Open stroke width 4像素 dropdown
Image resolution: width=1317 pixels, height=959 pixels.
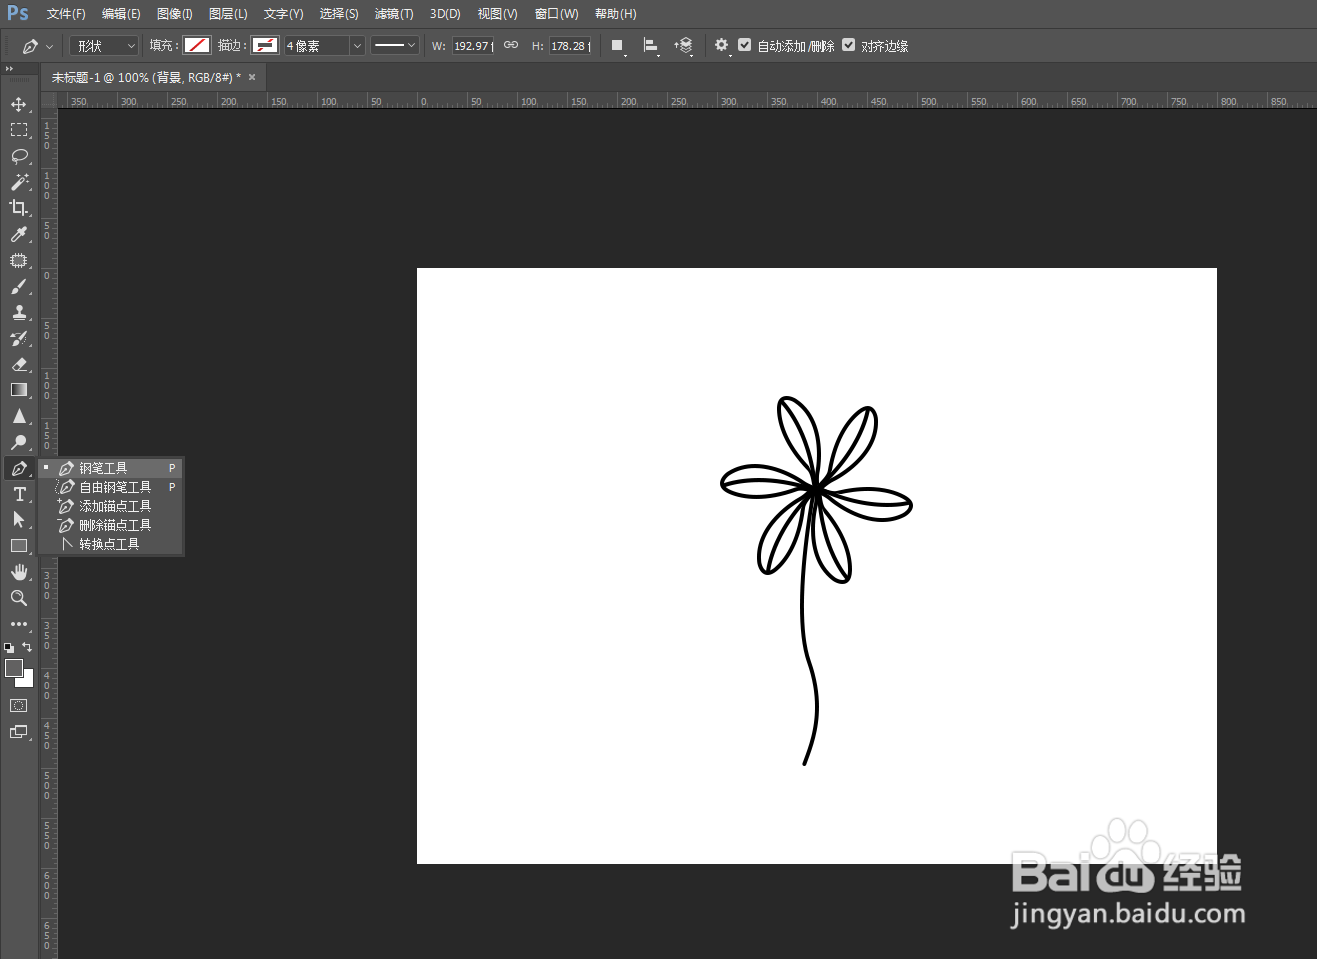coord(357,46)
